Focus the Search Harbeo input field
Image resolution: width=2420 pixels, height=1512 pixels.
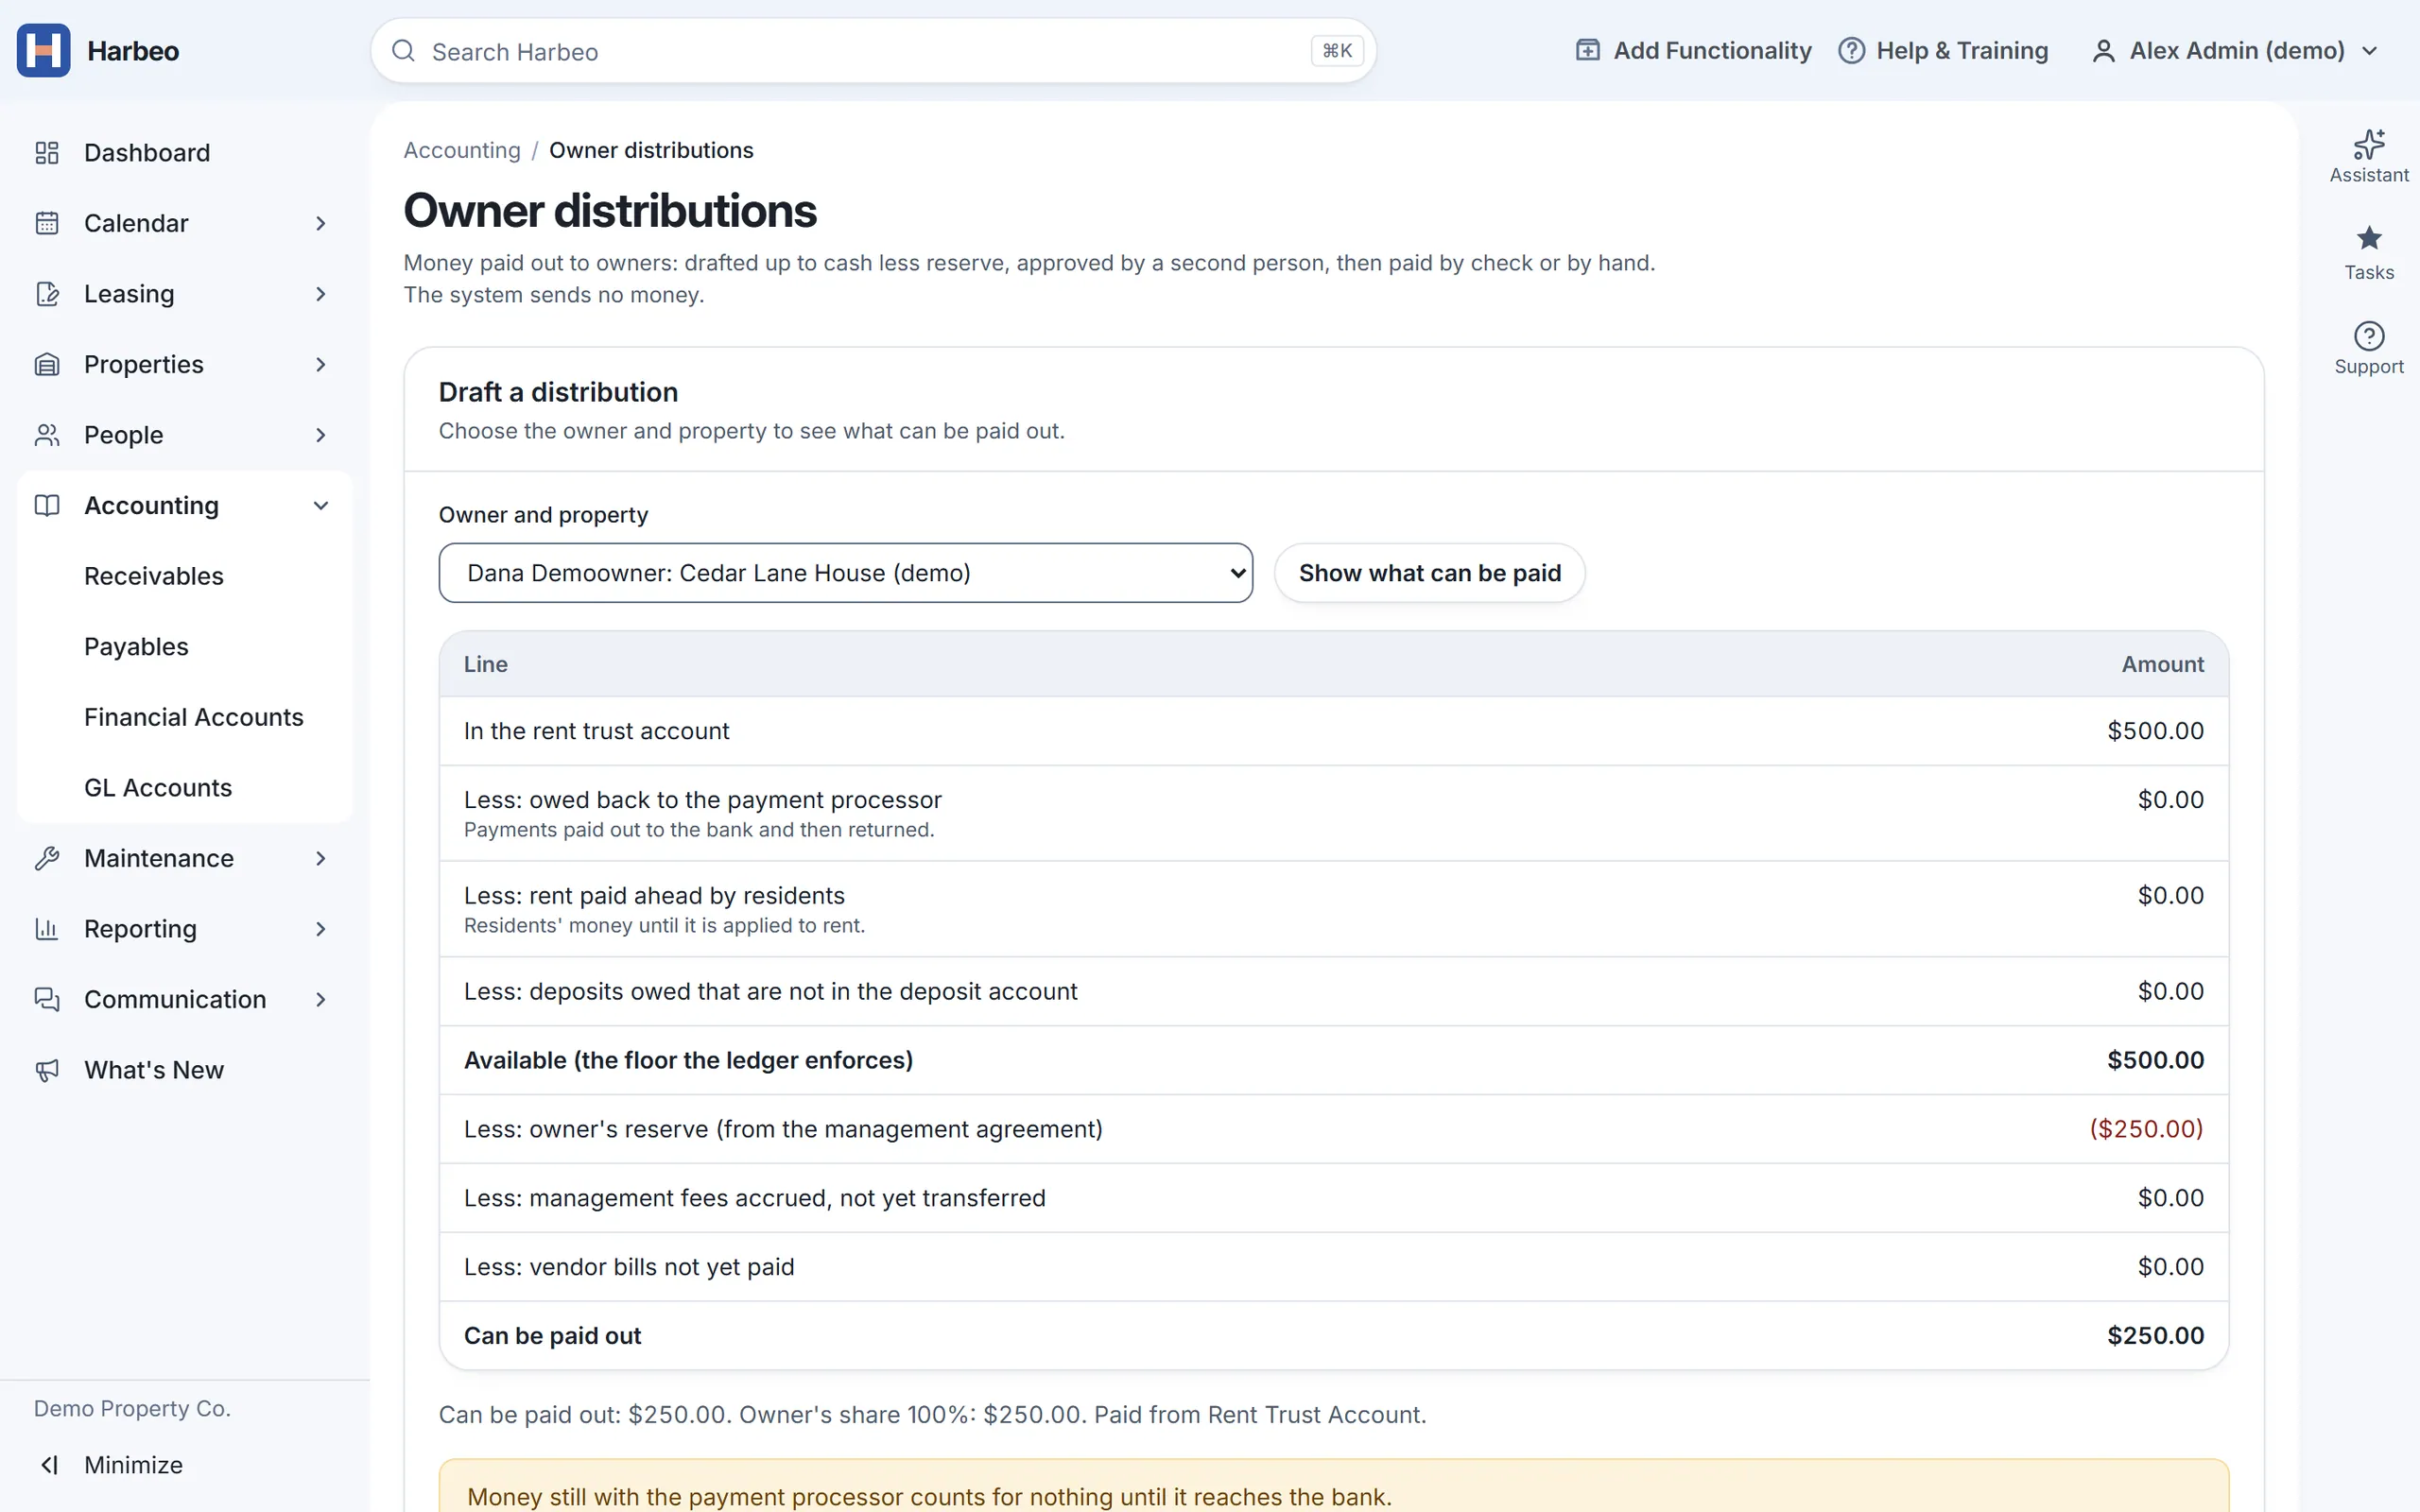[x=873, y=51]
